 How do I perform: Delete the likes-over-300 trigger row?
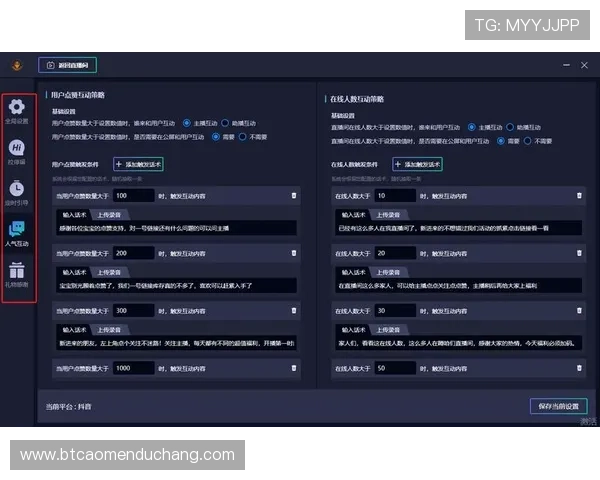(x=294, y=310)
